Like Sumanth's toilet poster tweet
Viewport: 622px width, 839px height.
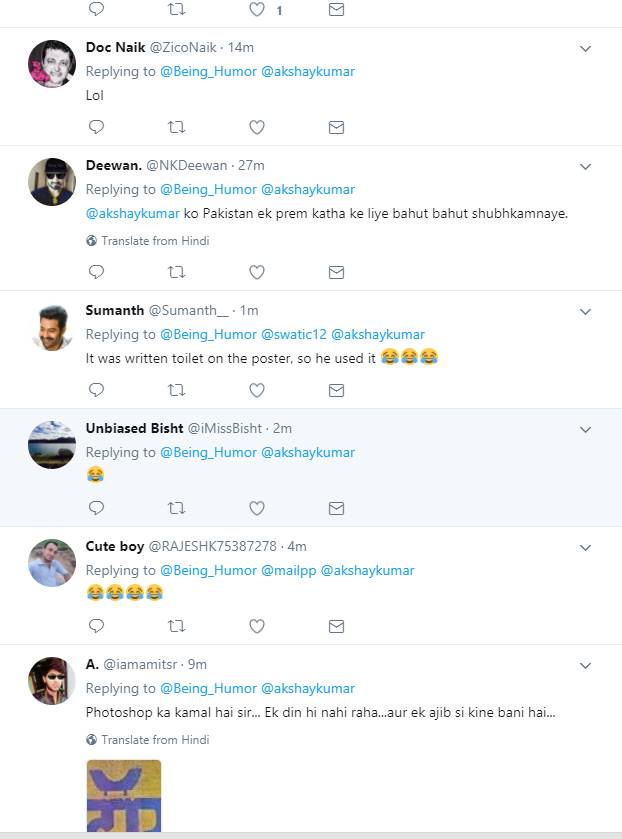pos(256,390)
